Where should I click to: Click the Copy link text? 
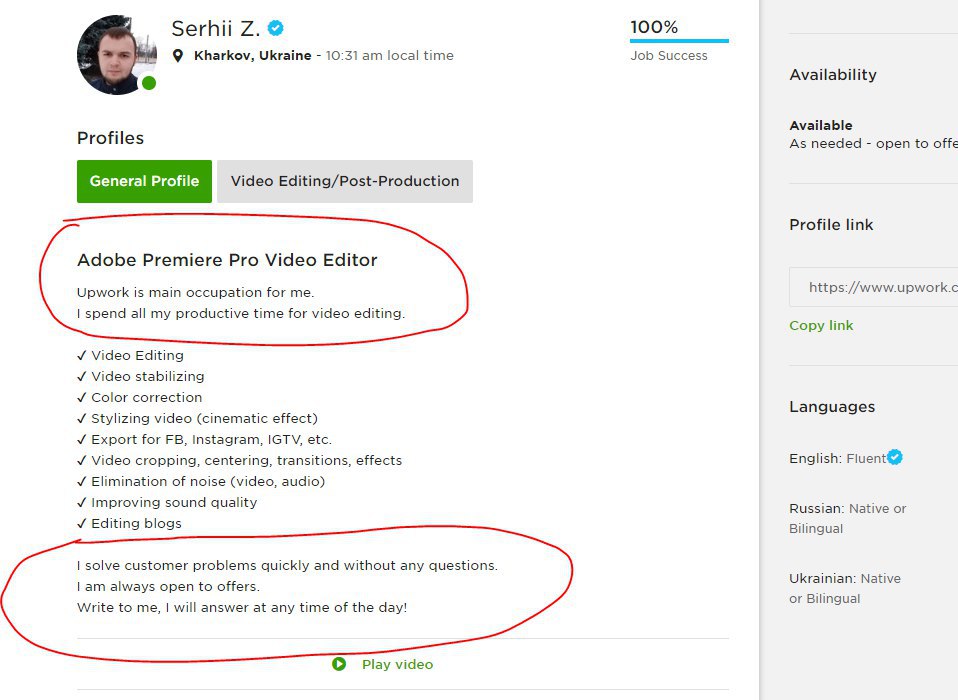click(821, 326)
